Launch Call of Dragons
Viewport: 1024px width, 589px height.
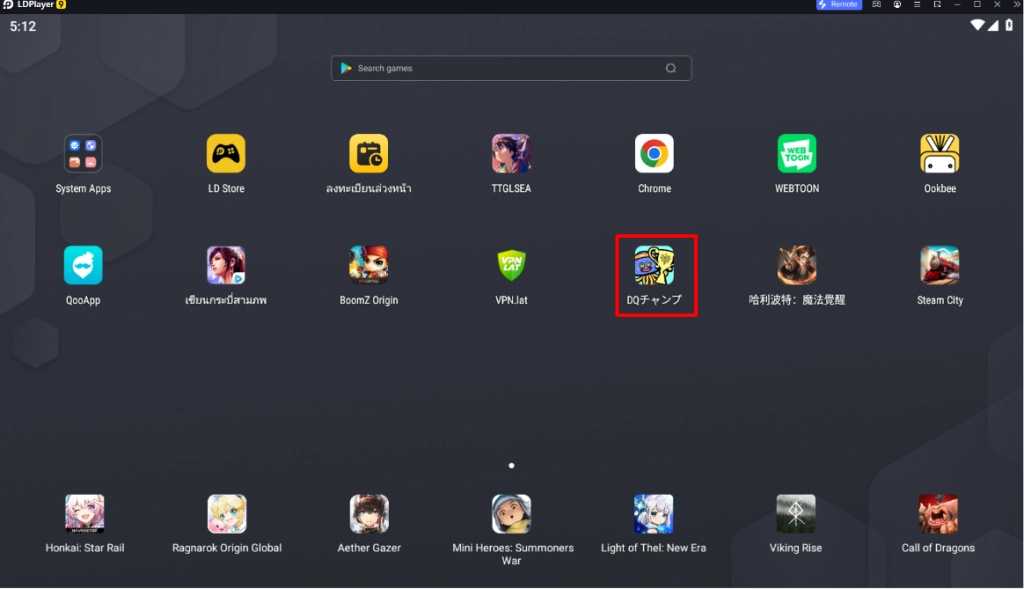(x=938, y=514)
